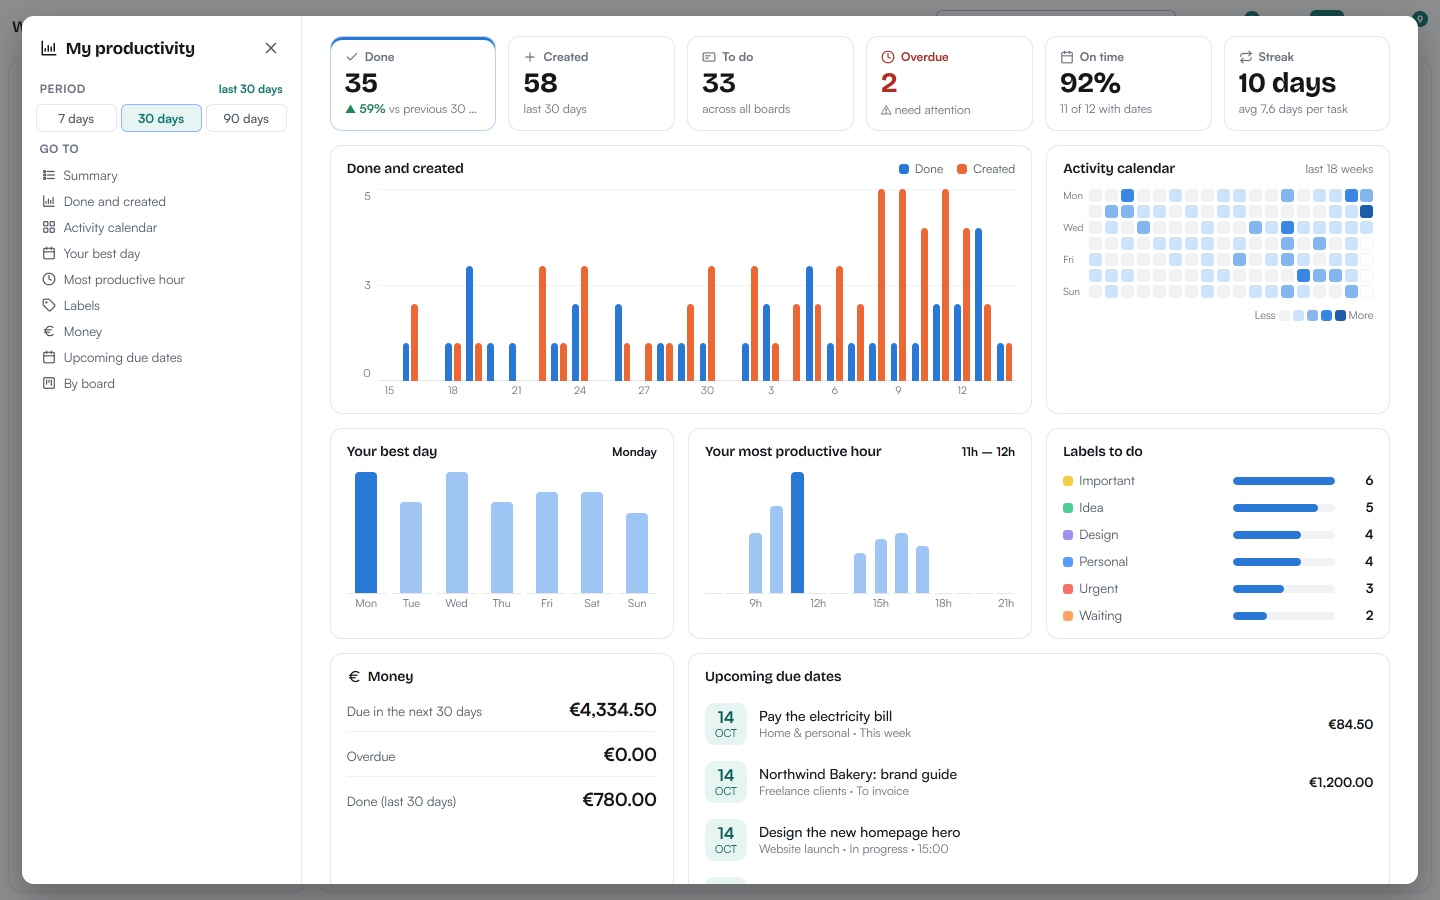Click the plus icon in Created card
The width and height of the screenshot is (1440, 900).
coord(530,57)
